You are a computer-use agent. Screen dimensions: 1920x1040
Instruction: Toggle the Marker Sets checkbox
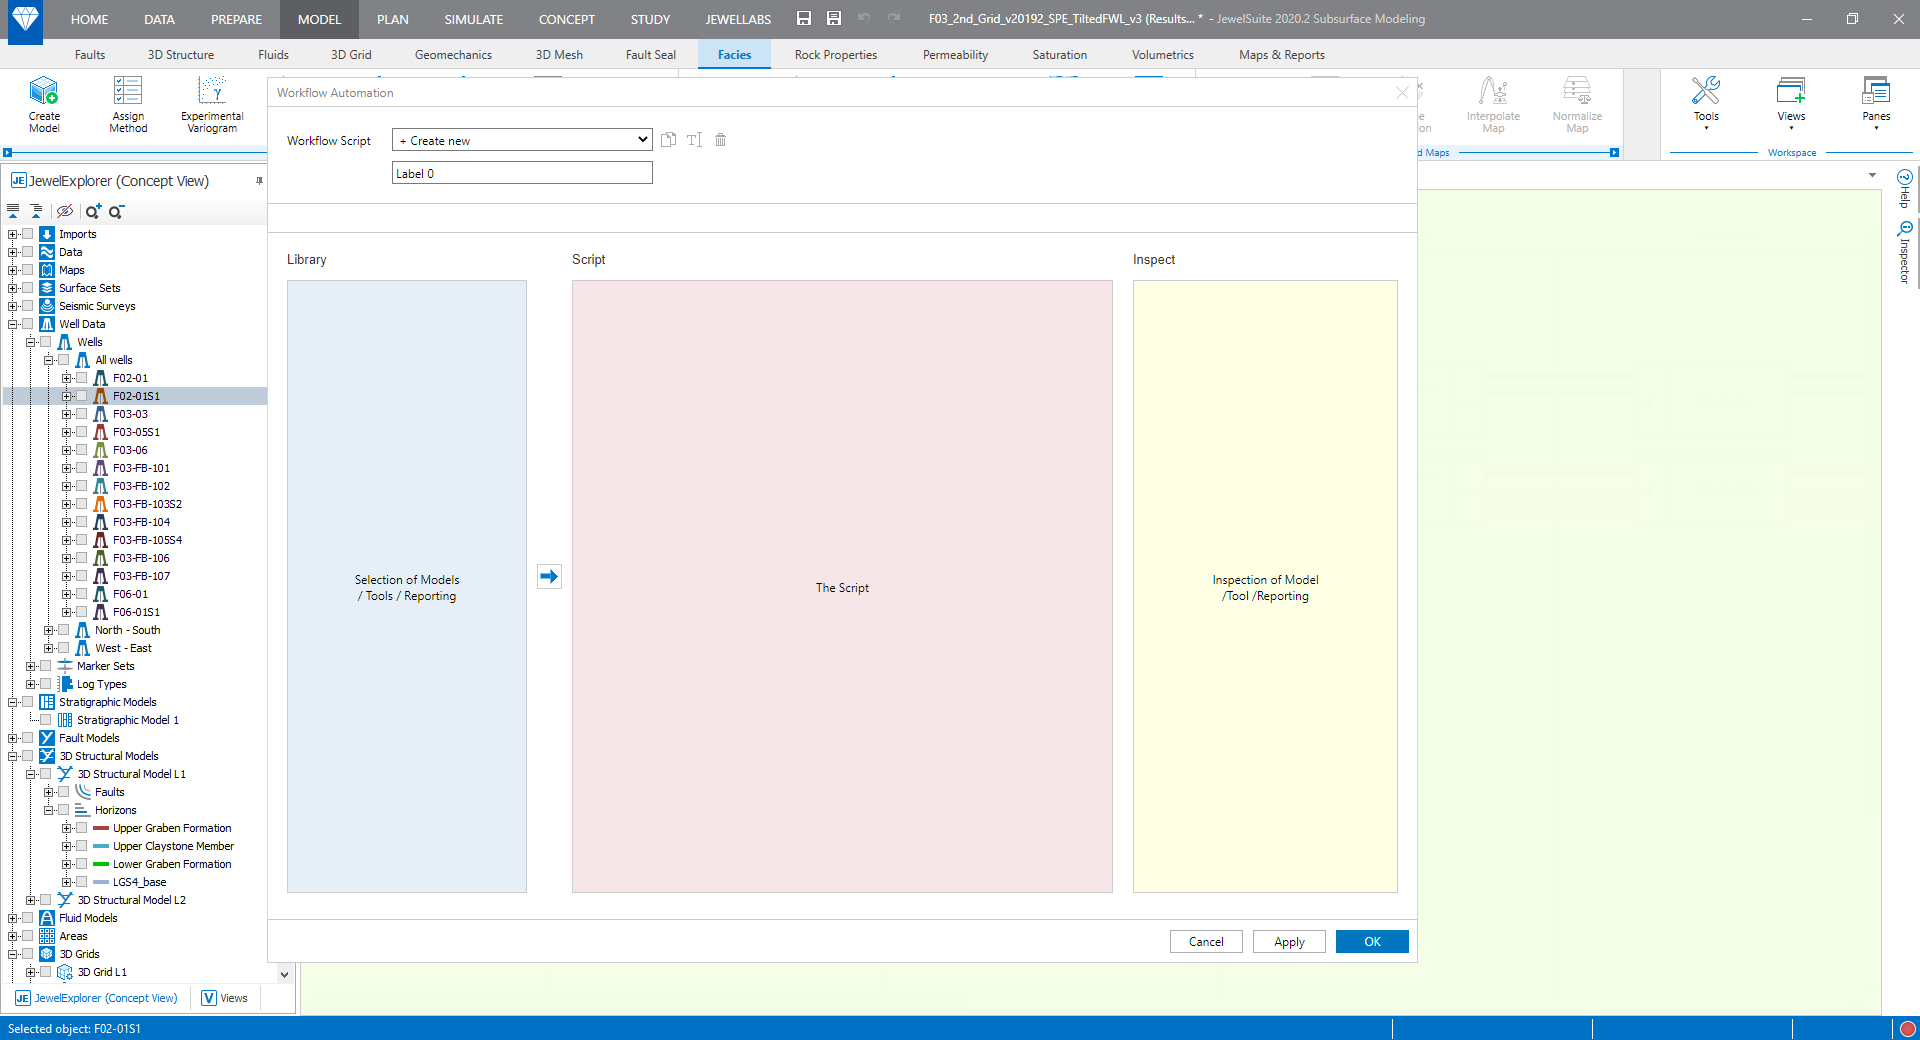coord(46,666)
